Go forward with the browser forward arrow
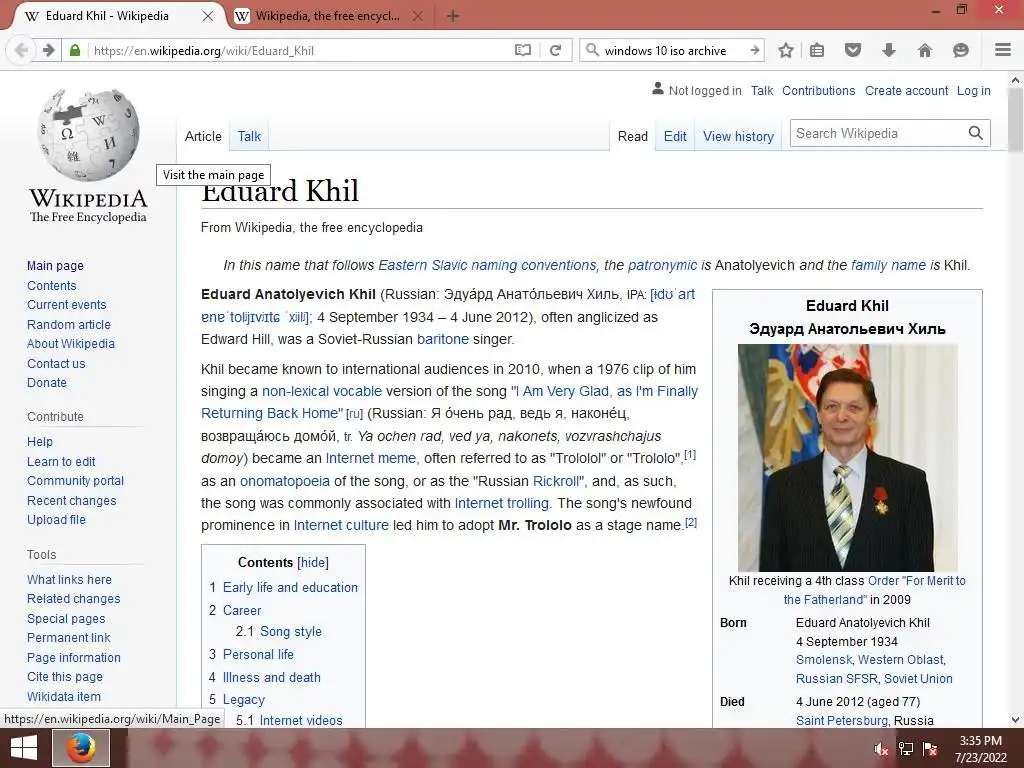 (x=48, y=50)
